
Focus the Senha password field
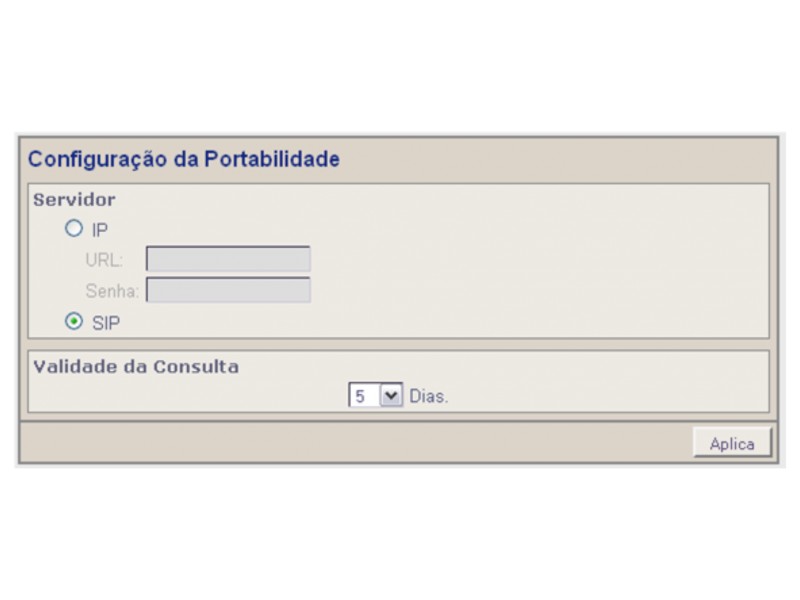228,290
